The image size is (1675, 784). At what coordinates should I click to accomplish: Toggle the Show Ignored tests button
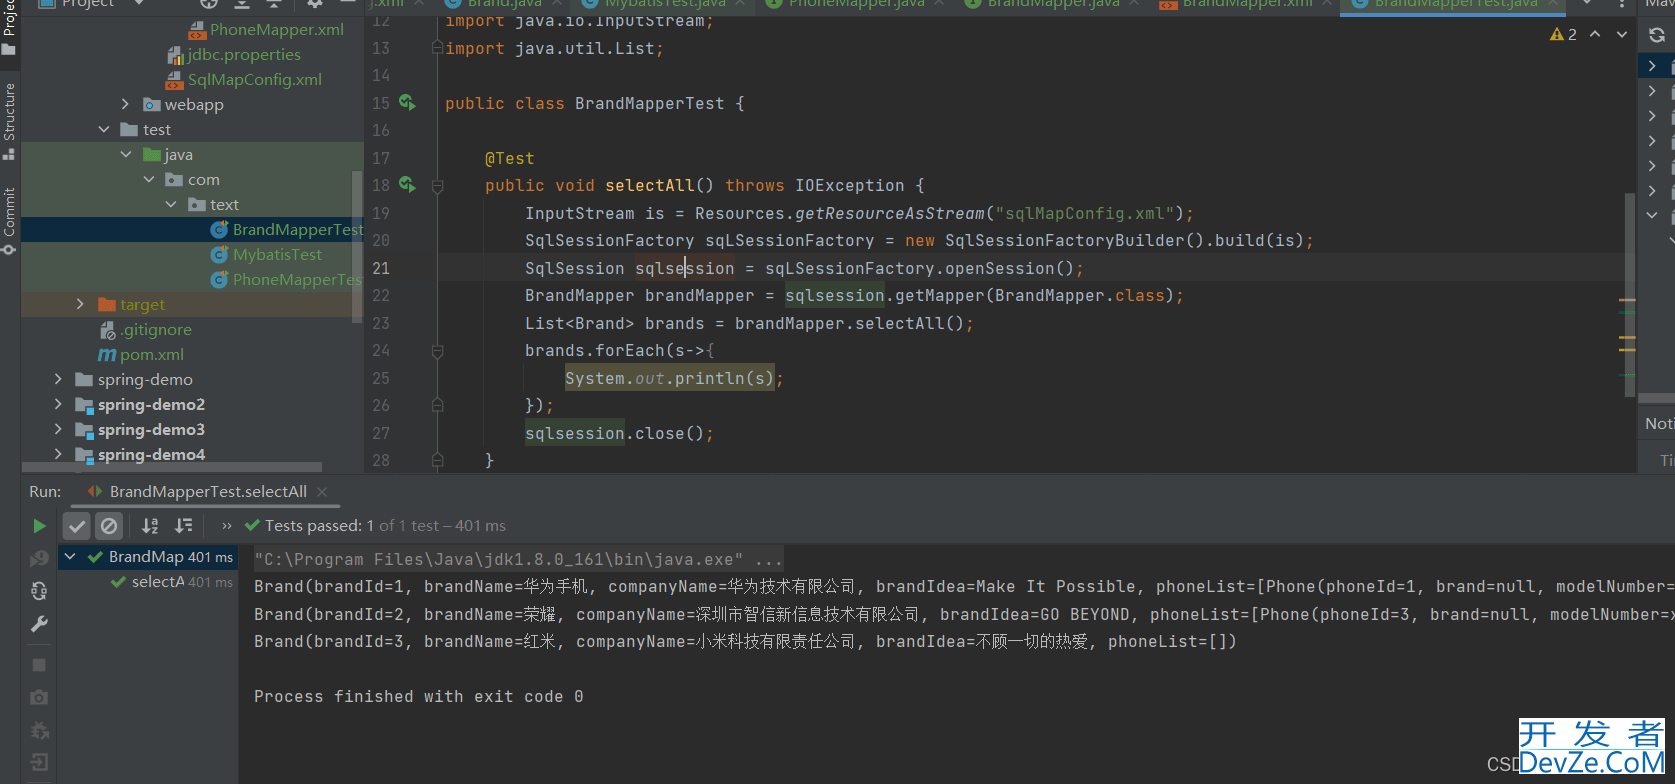(109, 526)
